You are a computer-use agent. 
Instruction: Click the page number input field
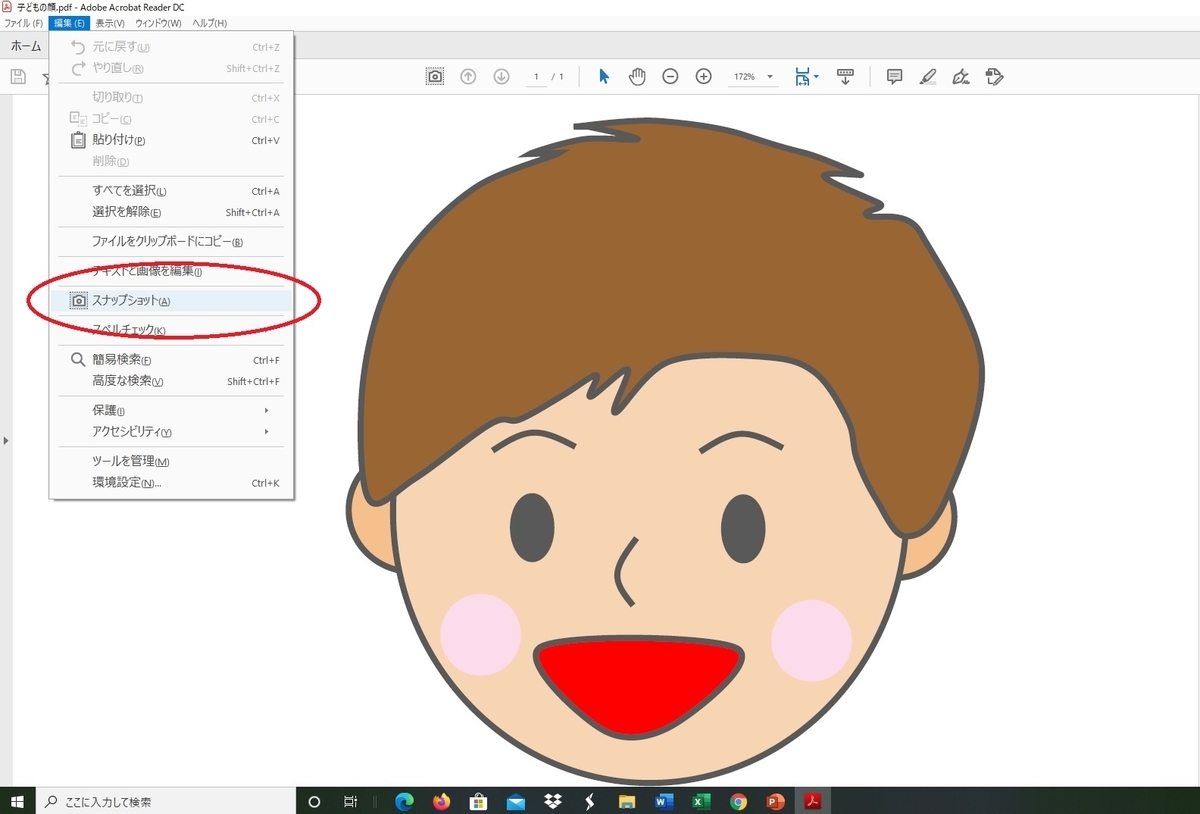536,77
